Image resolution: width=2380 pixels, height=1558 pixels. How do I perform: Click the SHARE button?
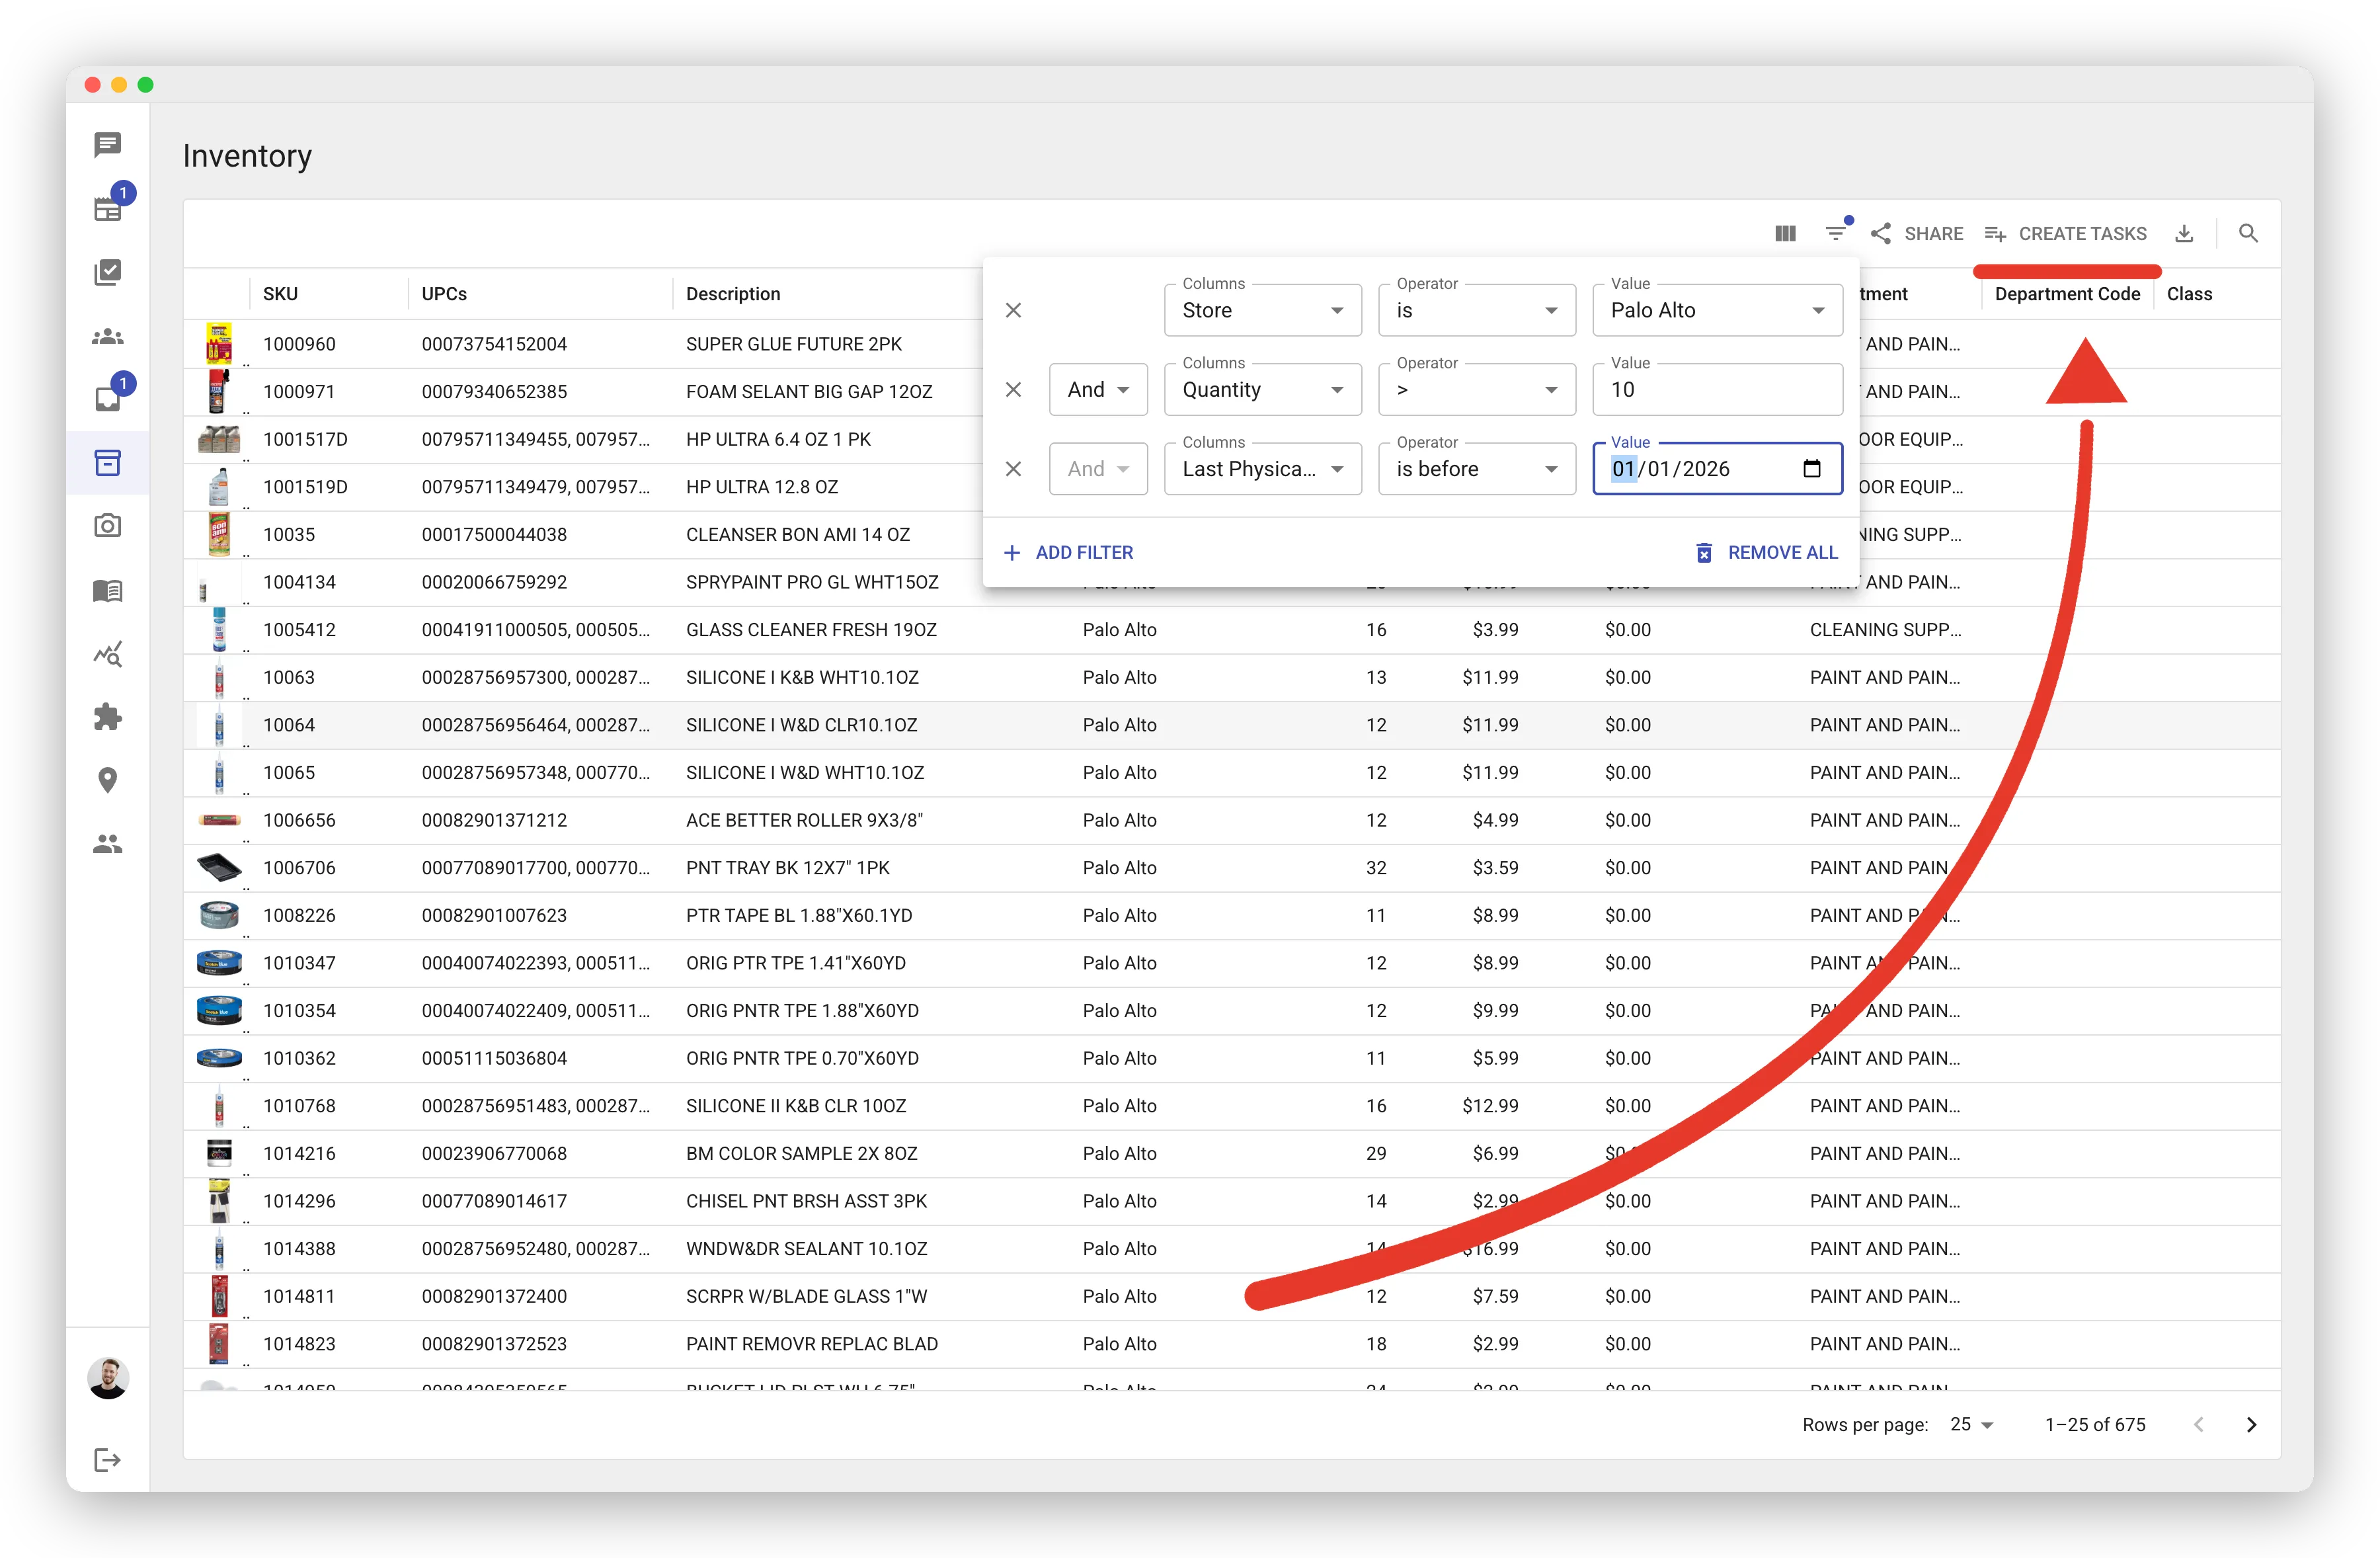[1916, 234]
